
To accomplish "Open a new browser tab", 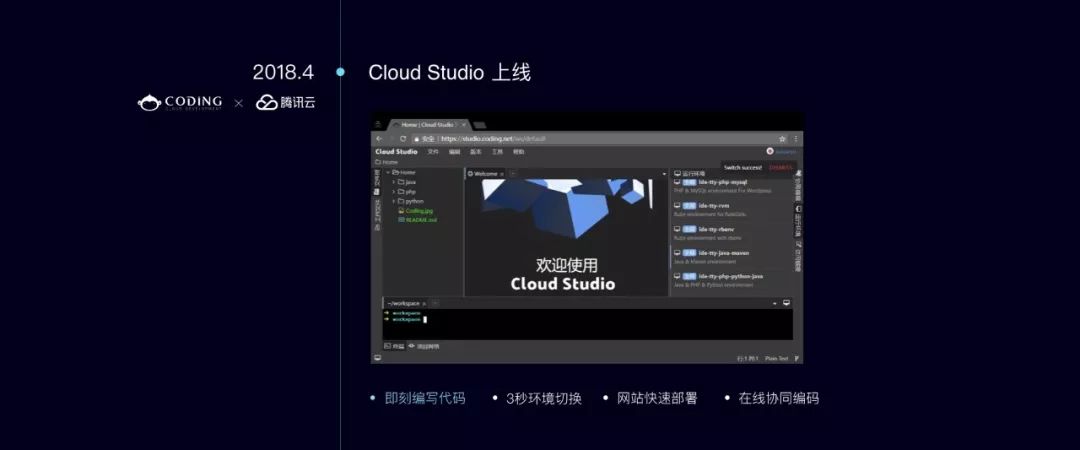I will tap(479, 125).
